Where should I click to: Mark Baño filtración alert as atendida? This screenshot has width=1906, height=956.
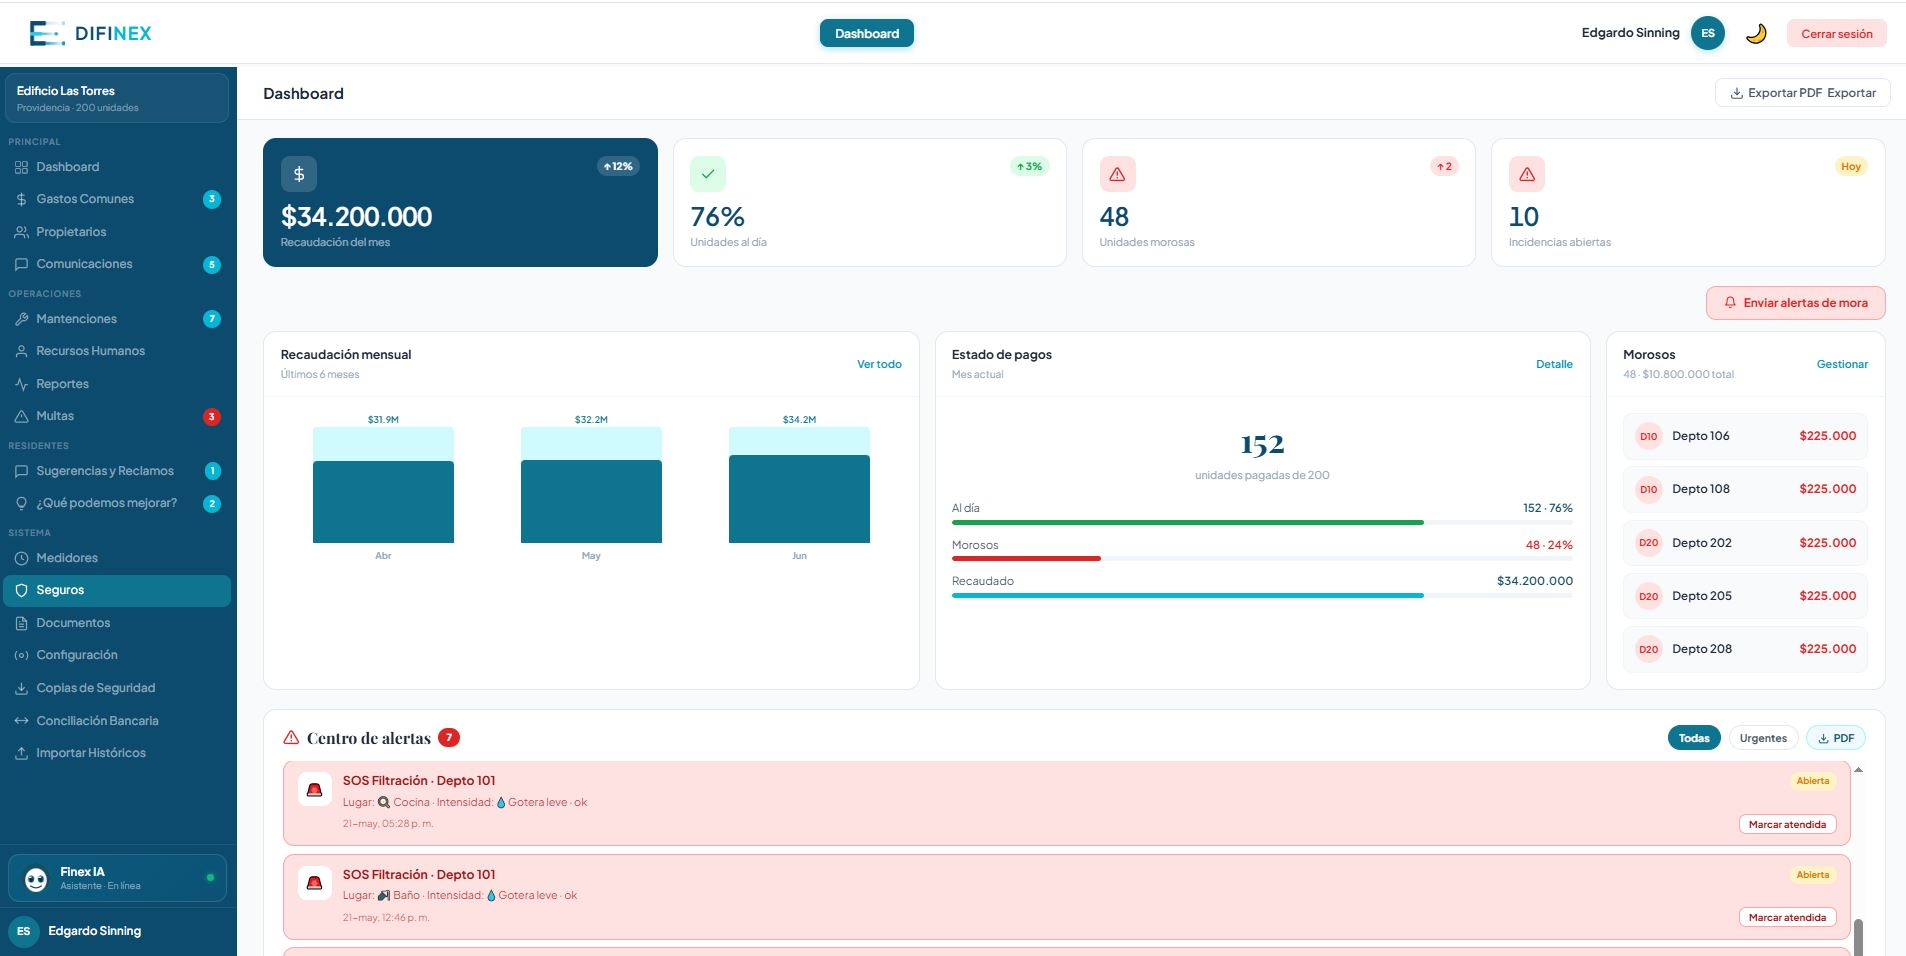tap(1787, 917)
